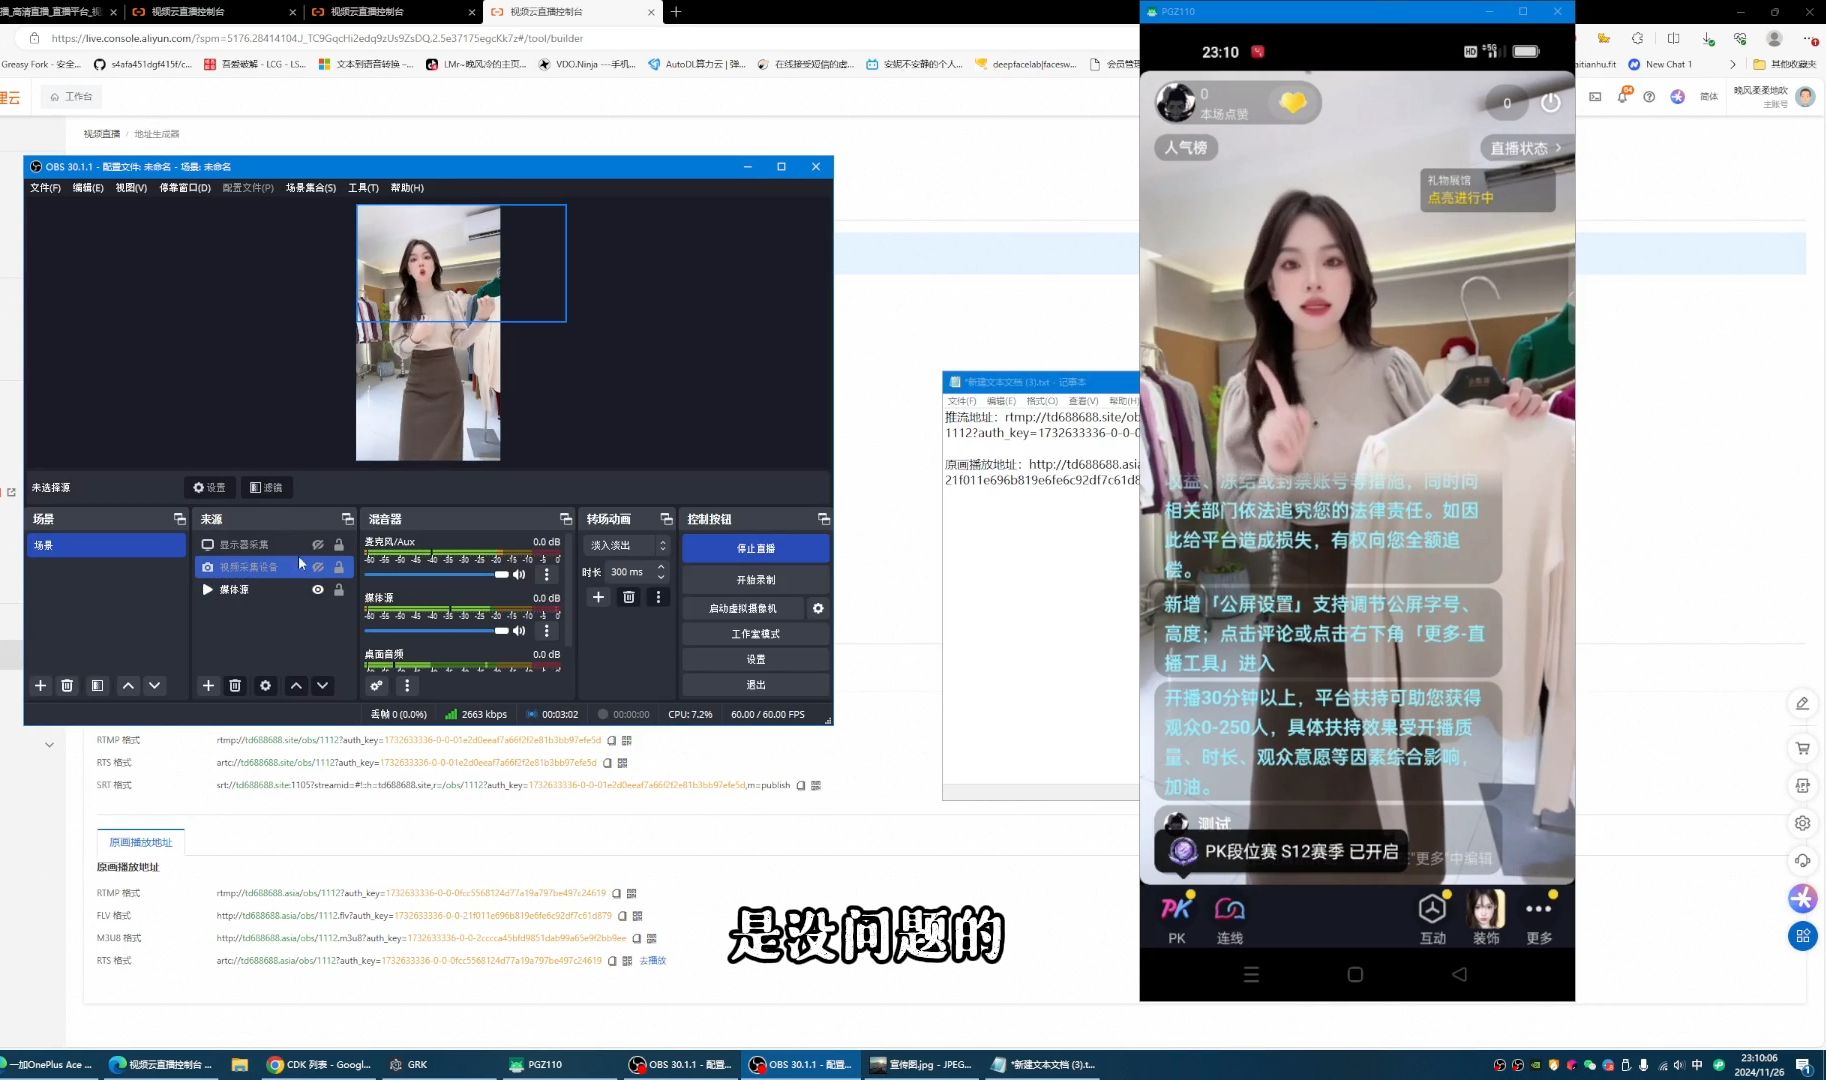Toggle lock on 显示器采集 source
The height and width of the screenshot is (1080, 1826).
[339, 545]
